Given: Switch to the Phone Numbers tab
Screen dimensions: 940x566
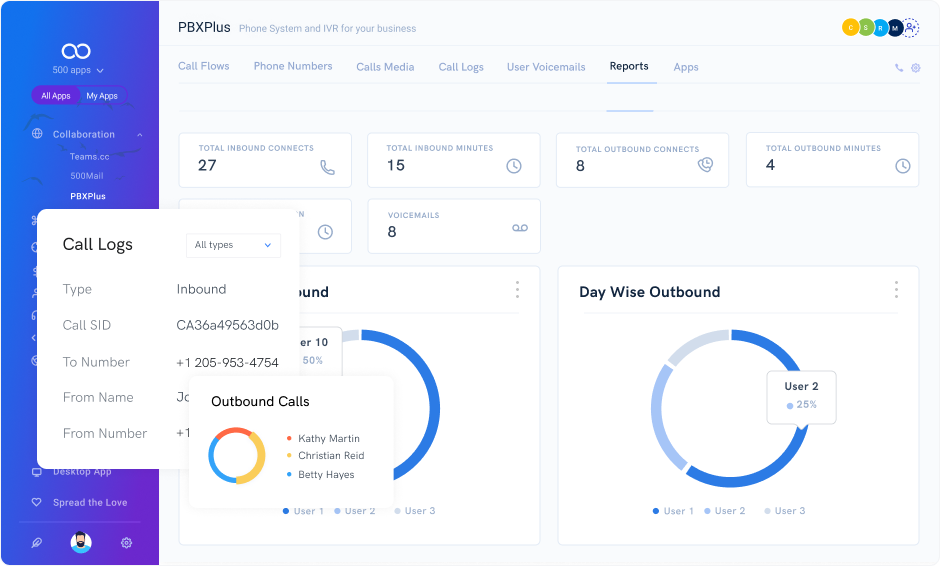Looking at the screenshot, I should 292,66.
